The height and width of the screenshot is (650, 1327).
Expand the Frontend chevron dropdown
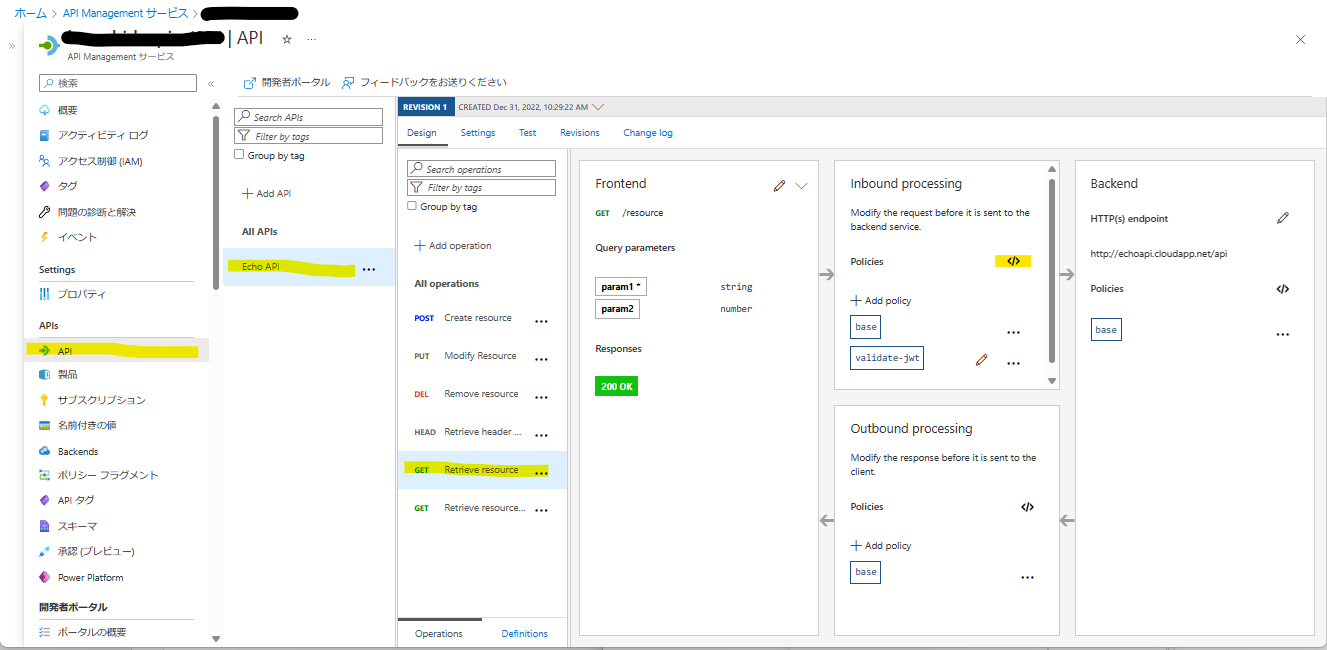coord(801,185)
